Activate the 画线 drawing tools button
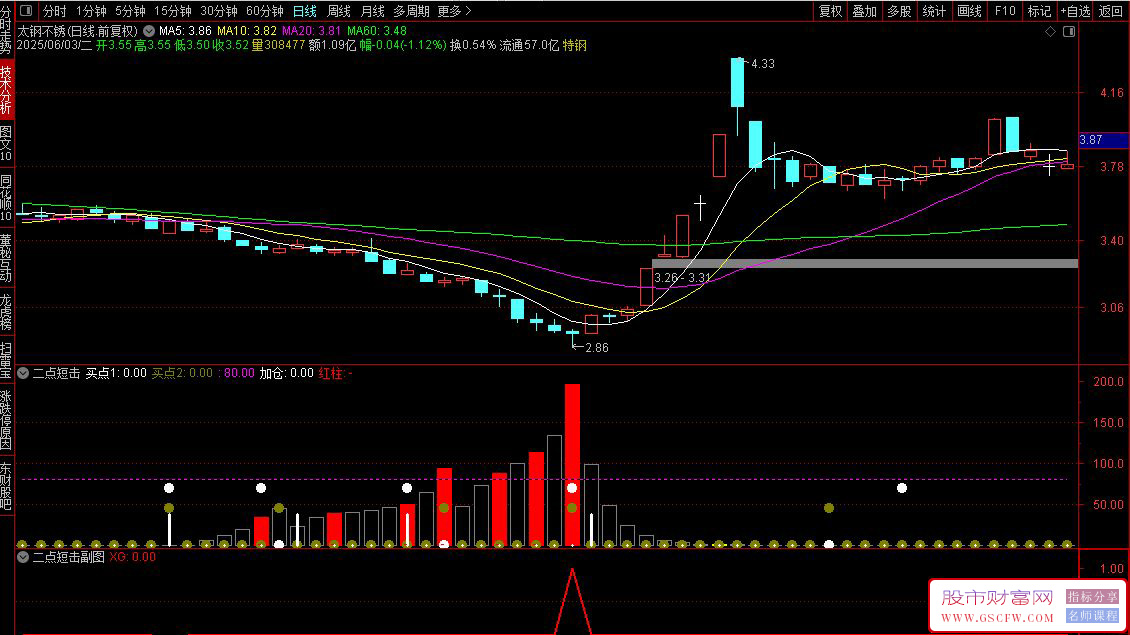This screenshot has height=635, width=1130. pos(969,11)
